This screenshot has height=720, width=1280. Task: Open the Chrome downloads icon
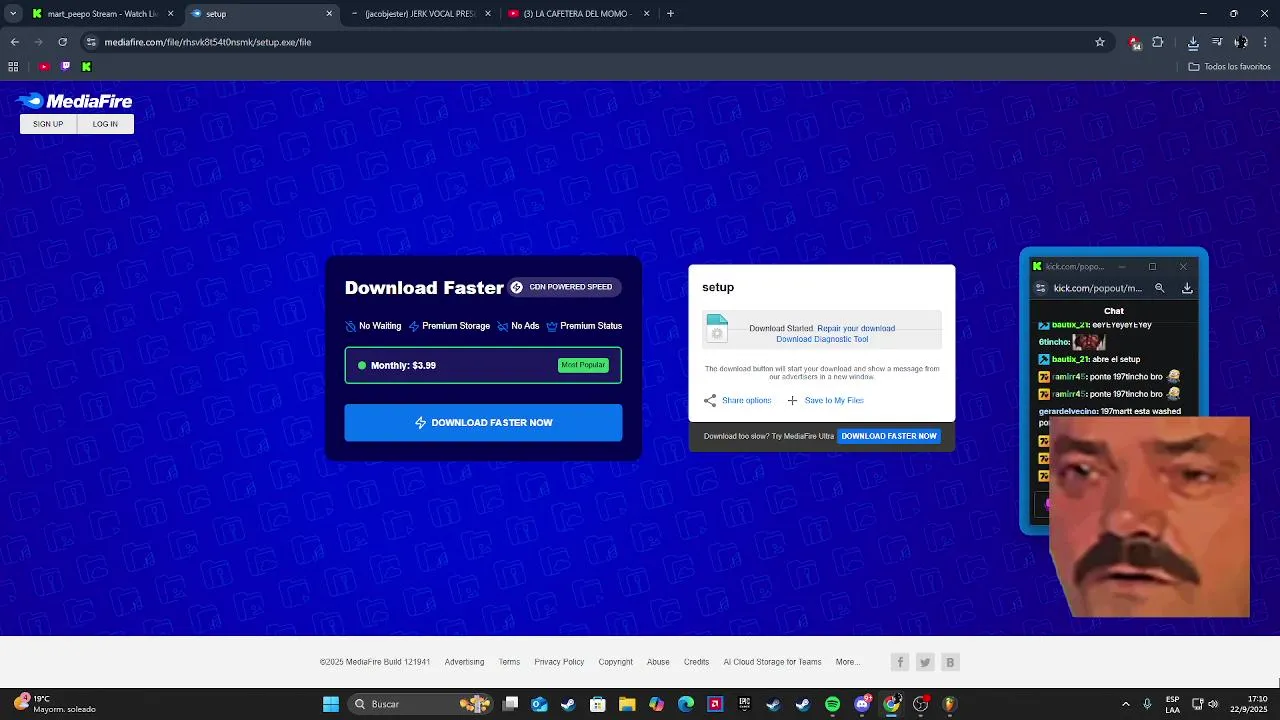pyautogui.click(x=1193, y=42)
